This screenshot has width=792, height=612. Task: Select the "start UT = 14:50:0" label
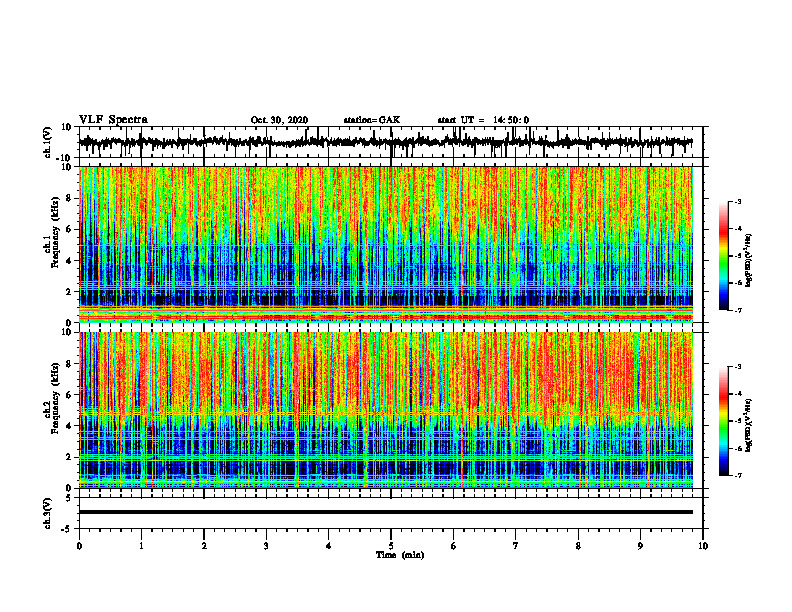pos(483,120)
